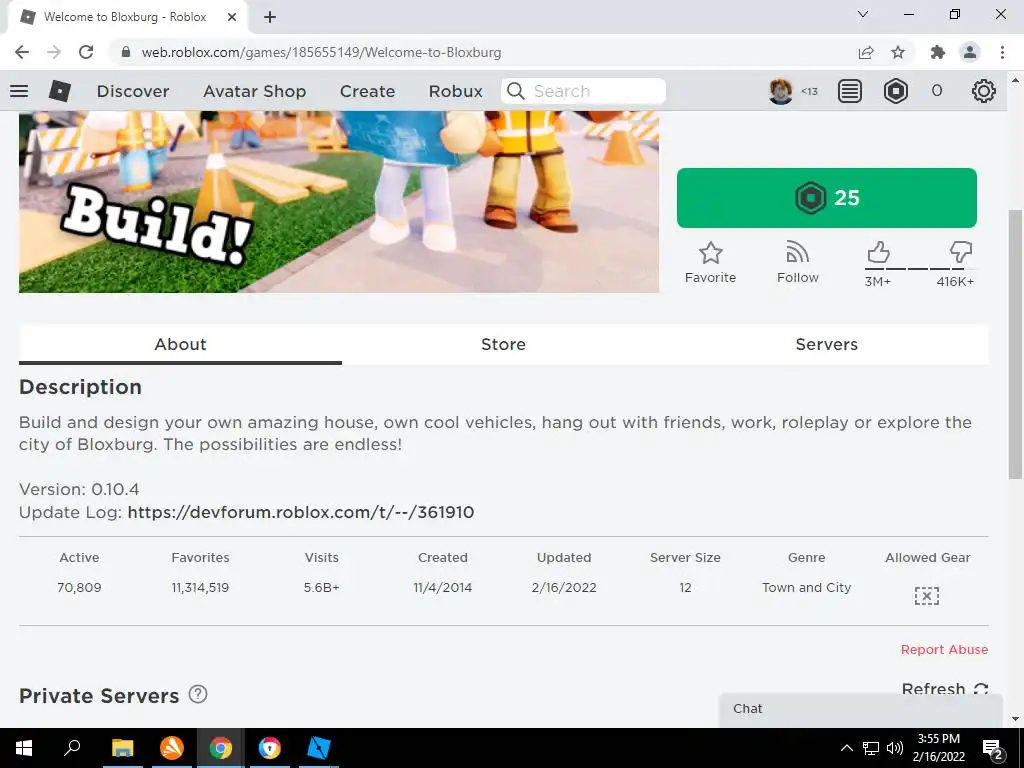
Task: Click the game Build! thumbnail image
Action: [x=339, y=201]
